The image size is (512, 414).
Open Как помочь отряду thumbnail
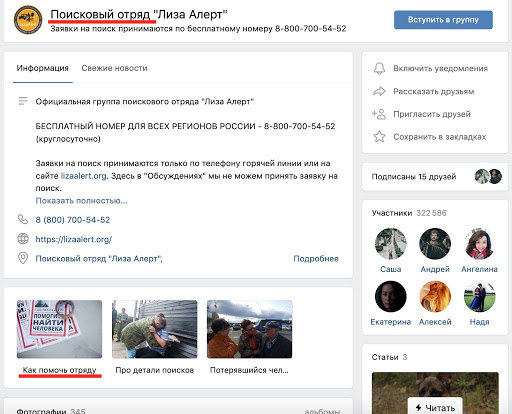[x=59, y=329]
